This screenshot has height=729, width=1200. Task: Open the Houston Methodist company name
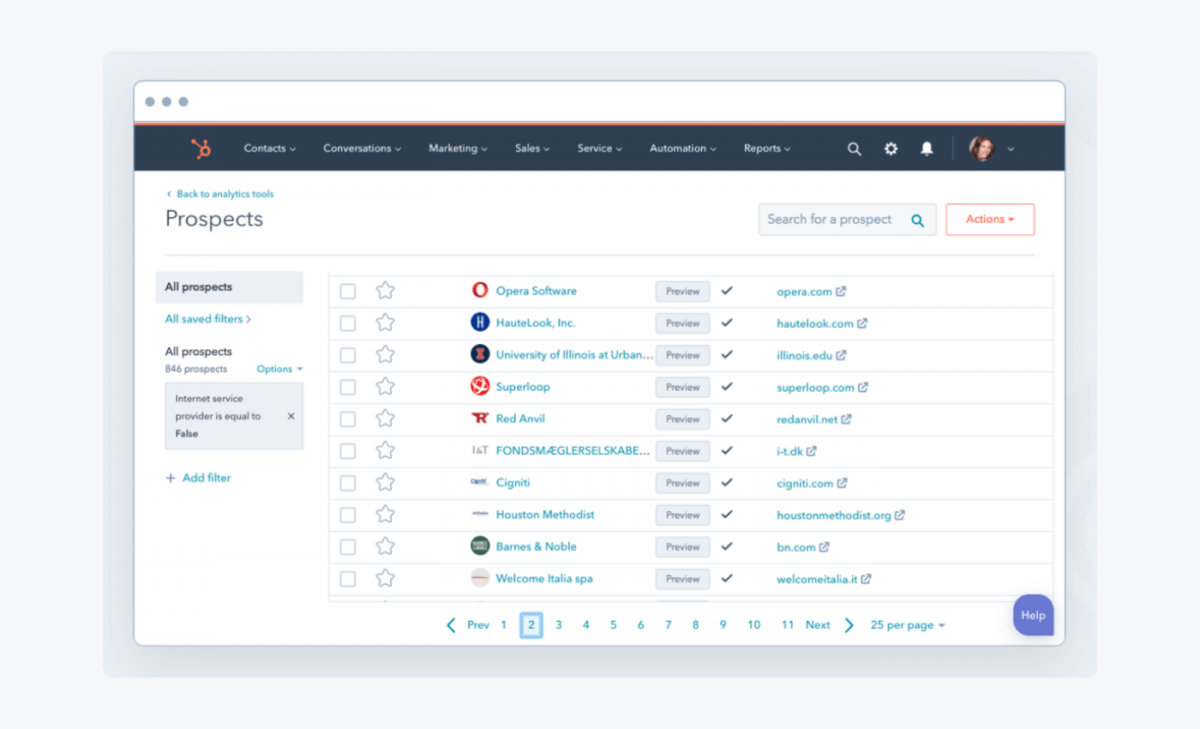coord(545,515)
